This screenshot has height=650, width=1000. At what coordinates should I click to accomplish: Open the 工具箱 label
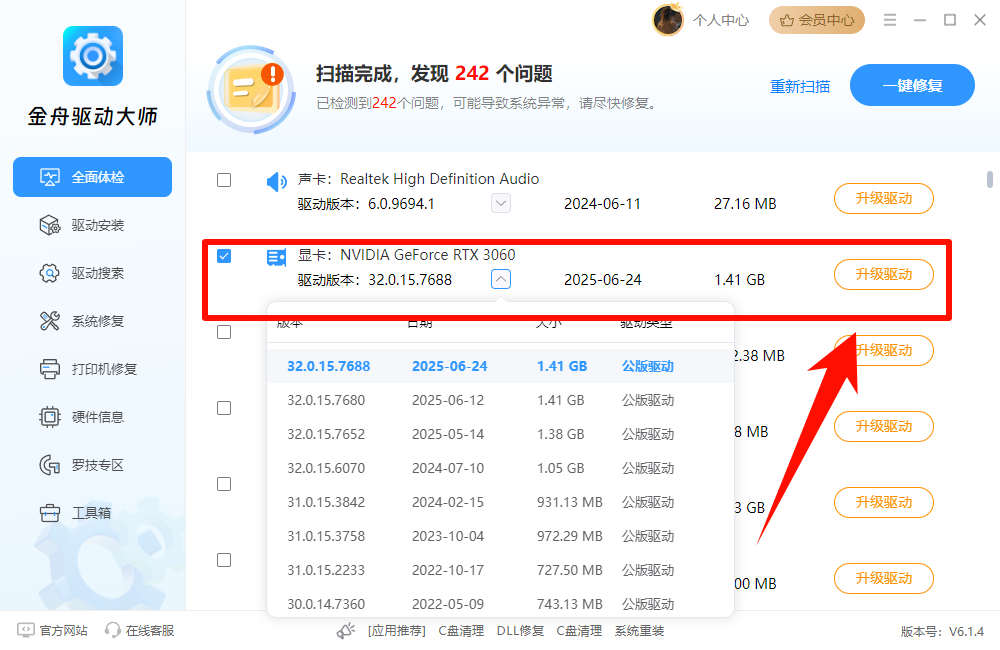[x=91, y=513]
